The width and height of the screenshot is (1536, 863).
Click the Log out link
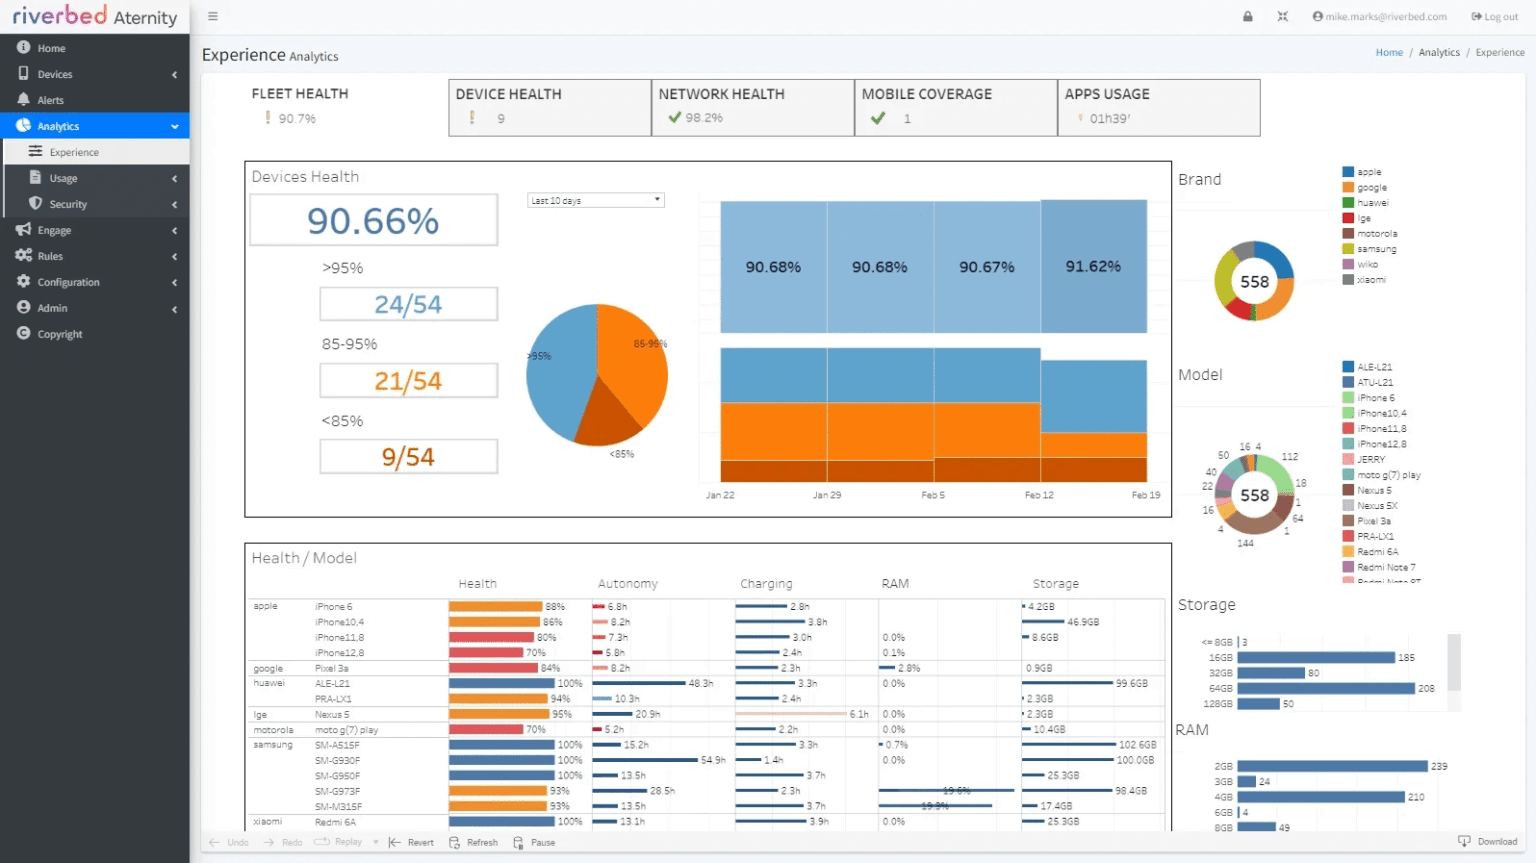tap(1494, 17)
